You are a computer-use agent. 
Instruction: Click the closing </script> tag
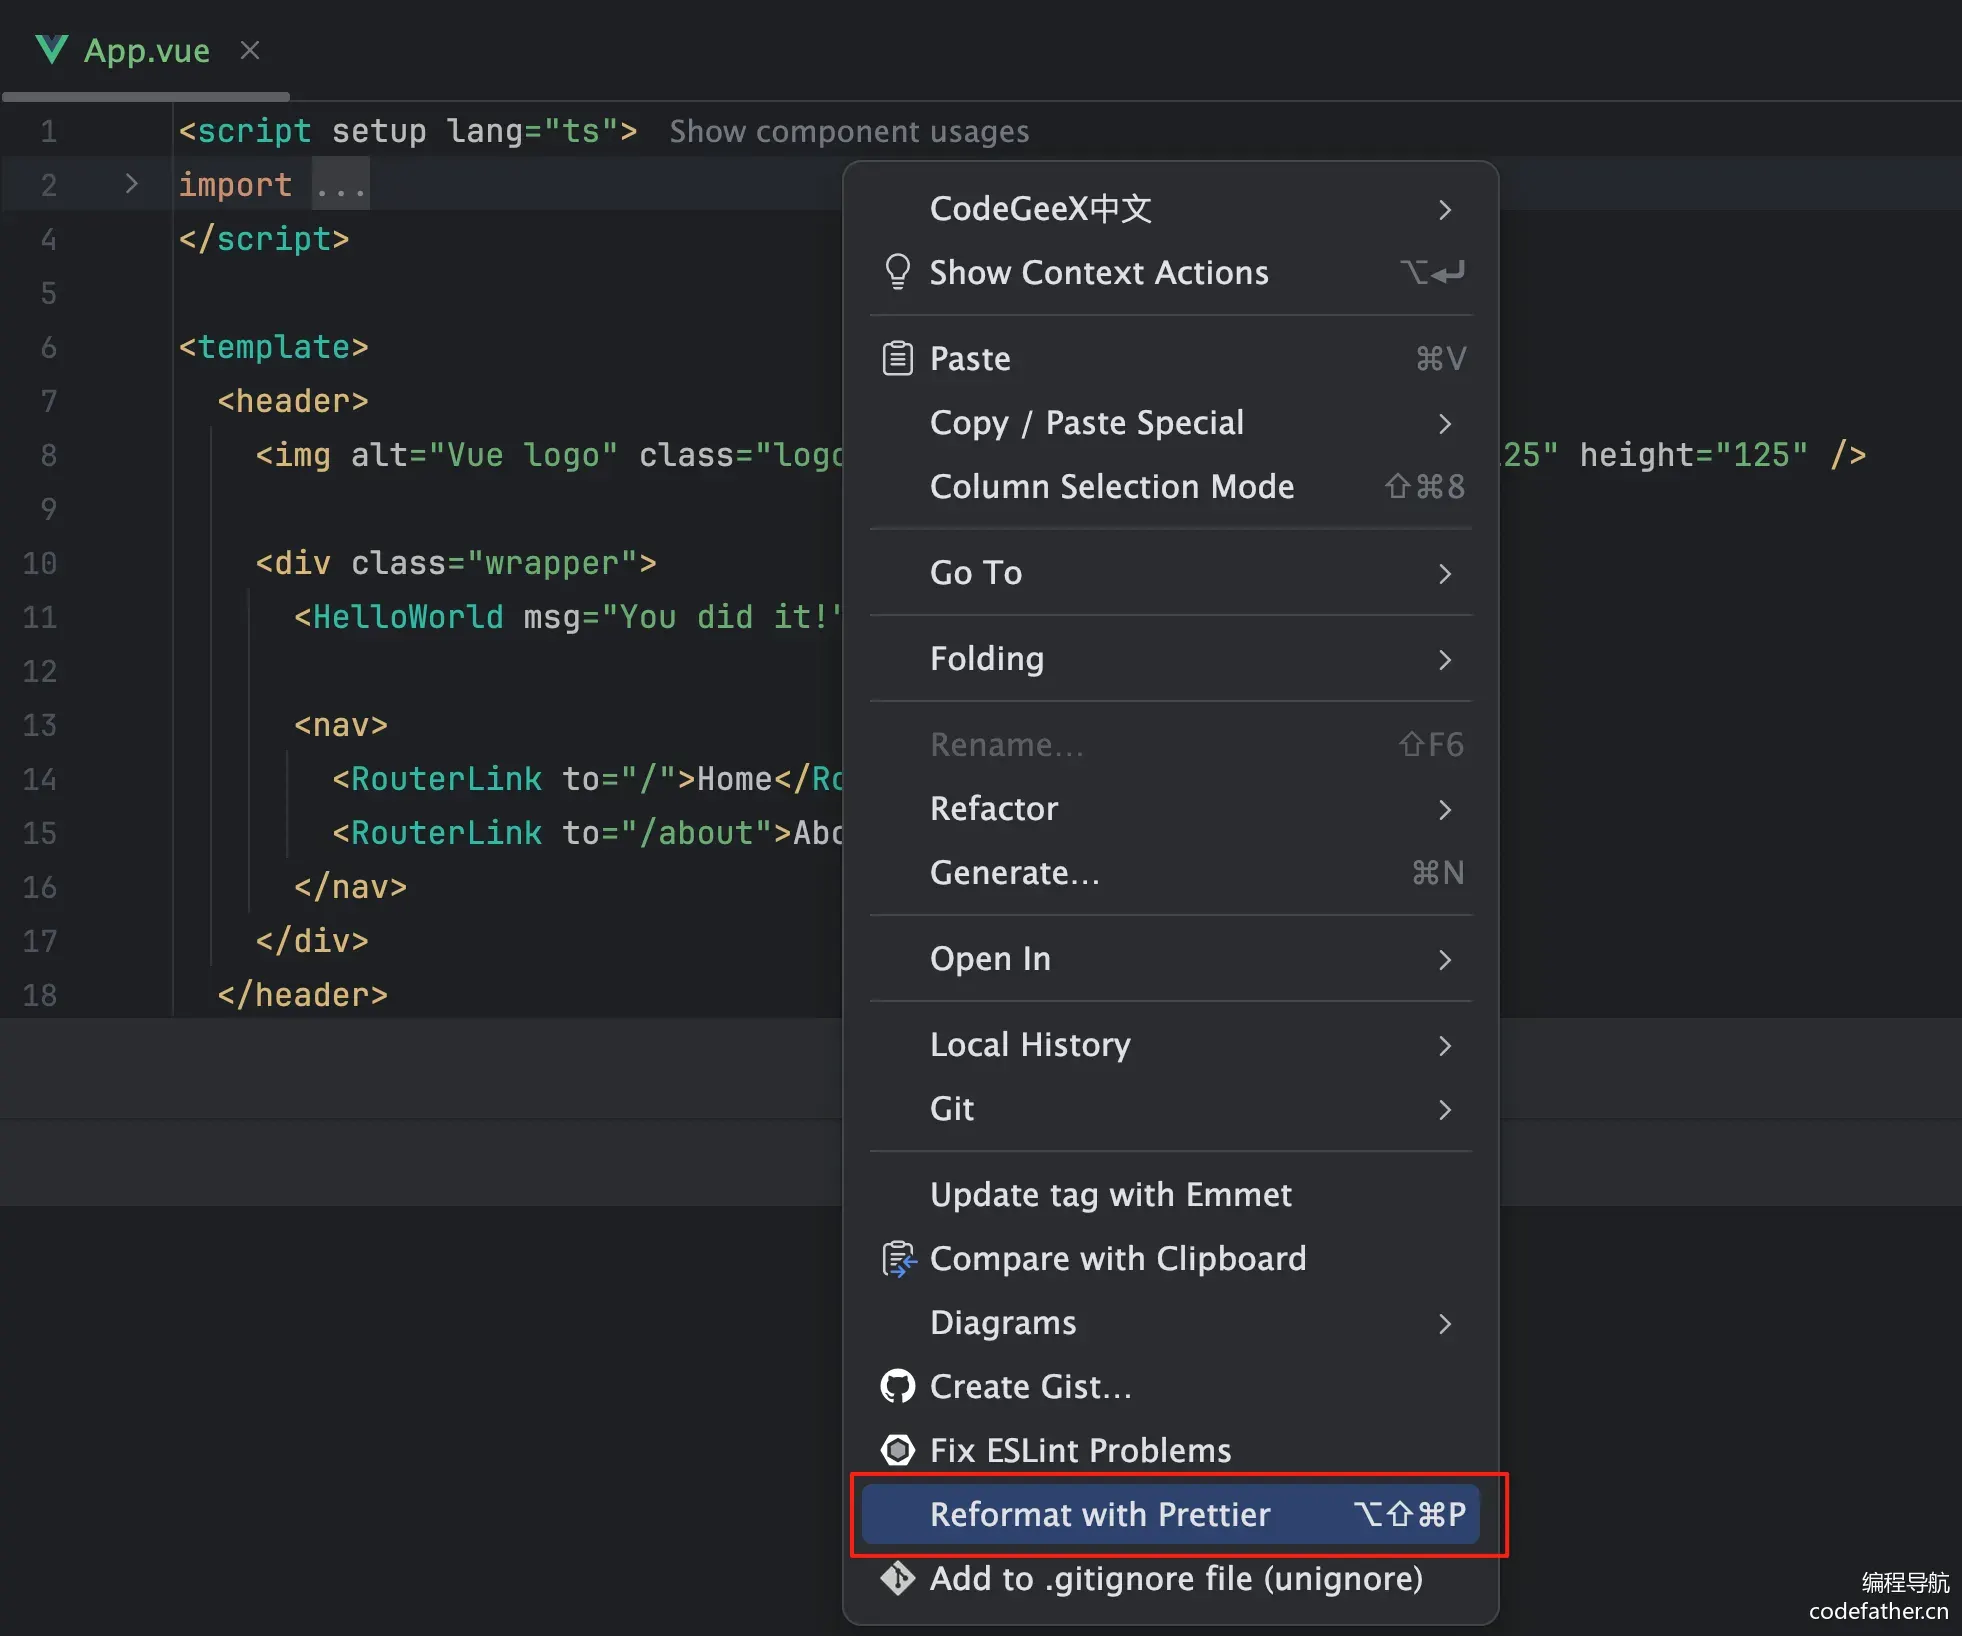(264, 239)
